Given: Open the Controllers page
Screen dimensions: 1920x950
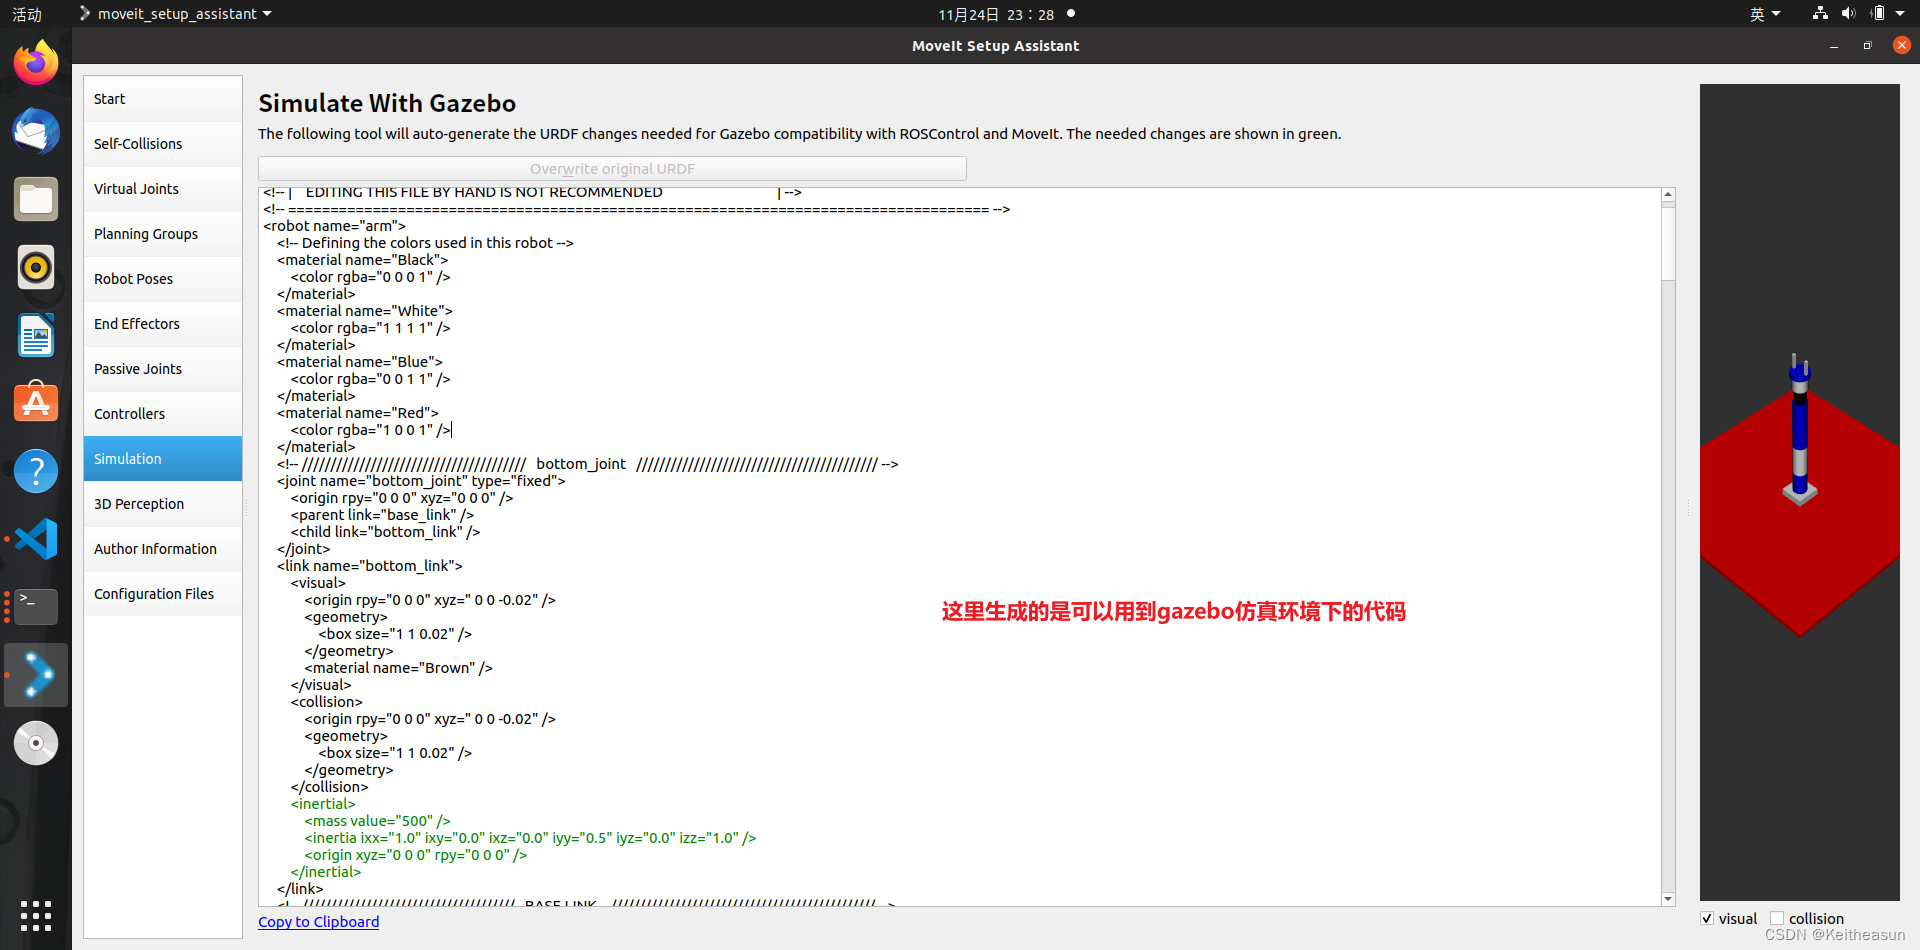Looking at the screenshot, I should tap(163, 414).
